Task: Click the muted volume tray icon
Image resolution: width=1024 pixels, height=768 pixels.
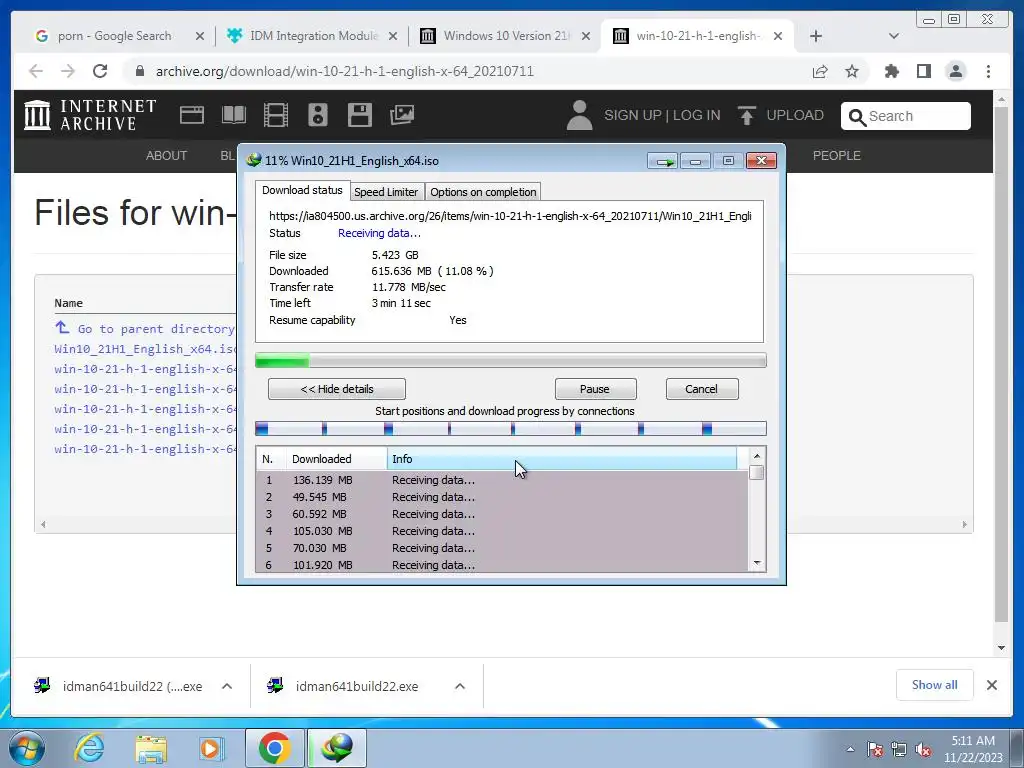Action: pos(923,749)
